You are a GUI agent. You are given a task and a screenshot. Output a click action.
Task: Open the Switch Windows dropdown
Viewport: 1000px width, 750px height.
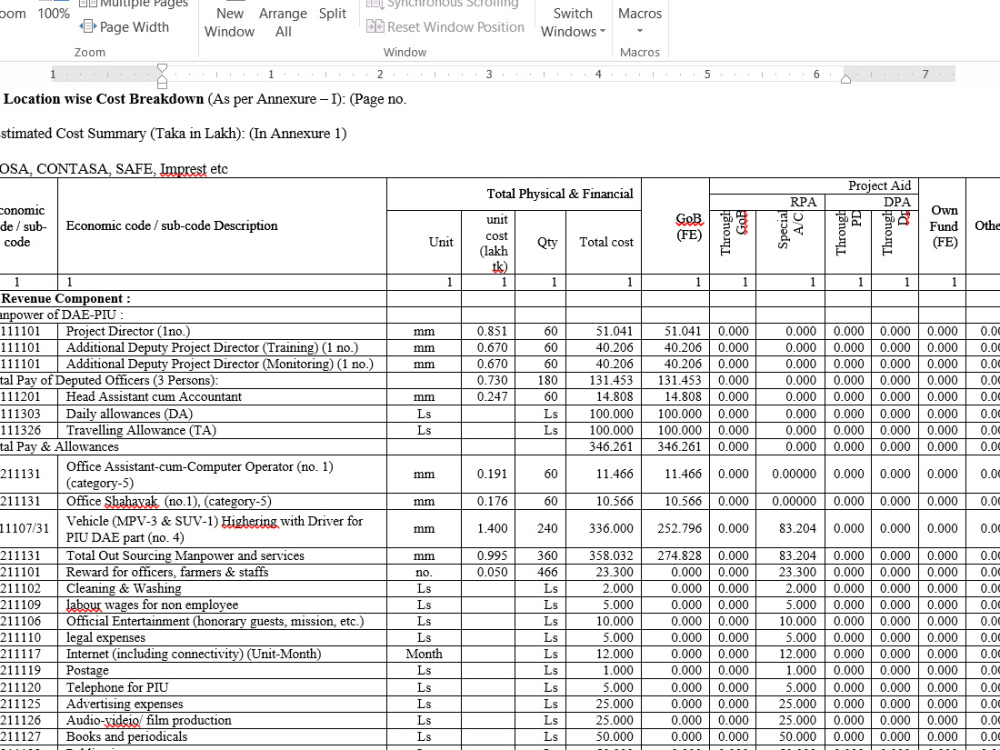573,22
